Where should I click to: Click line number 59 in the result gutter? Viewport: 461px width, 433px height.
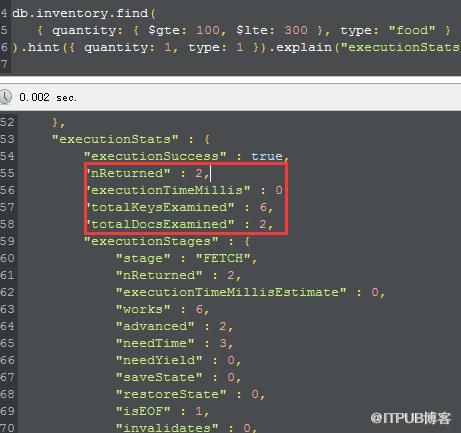point(7,241)
